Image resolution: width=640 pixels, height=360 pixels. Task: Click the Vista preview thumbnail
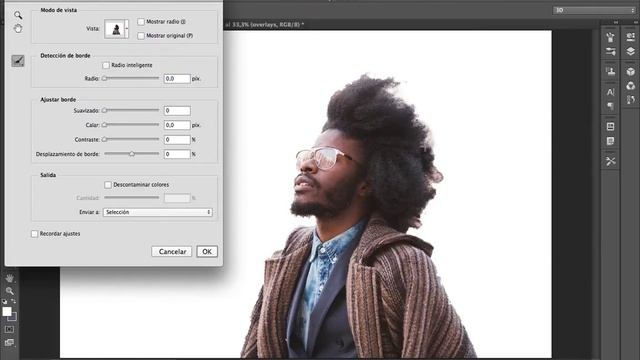[115, 29]
